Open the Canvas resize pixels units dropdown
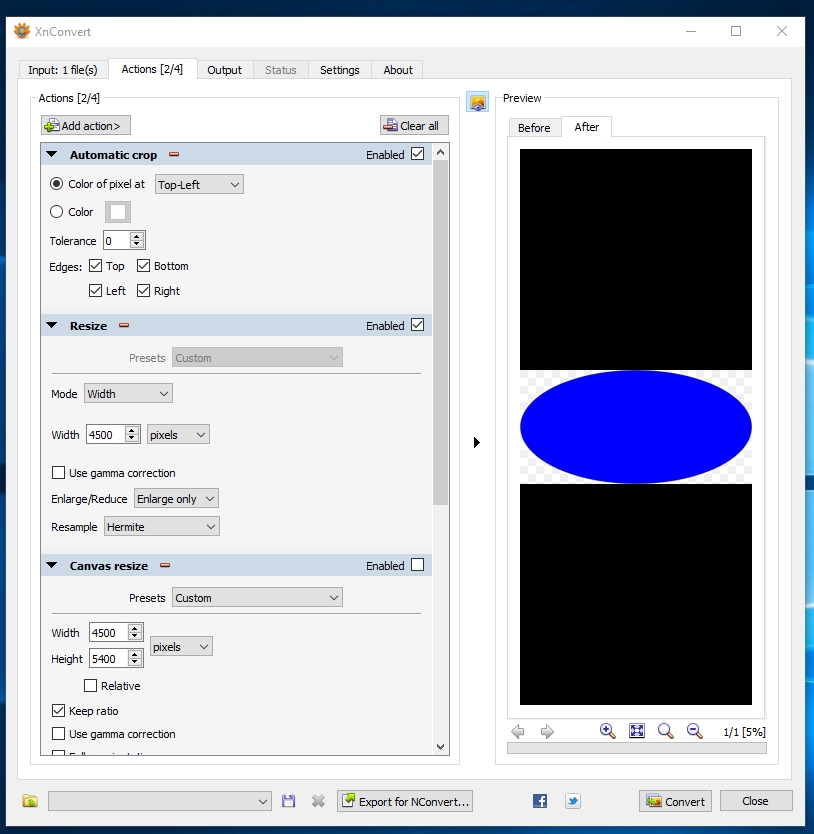The width and height of the screenshot is (814, 834). point(181,647)
